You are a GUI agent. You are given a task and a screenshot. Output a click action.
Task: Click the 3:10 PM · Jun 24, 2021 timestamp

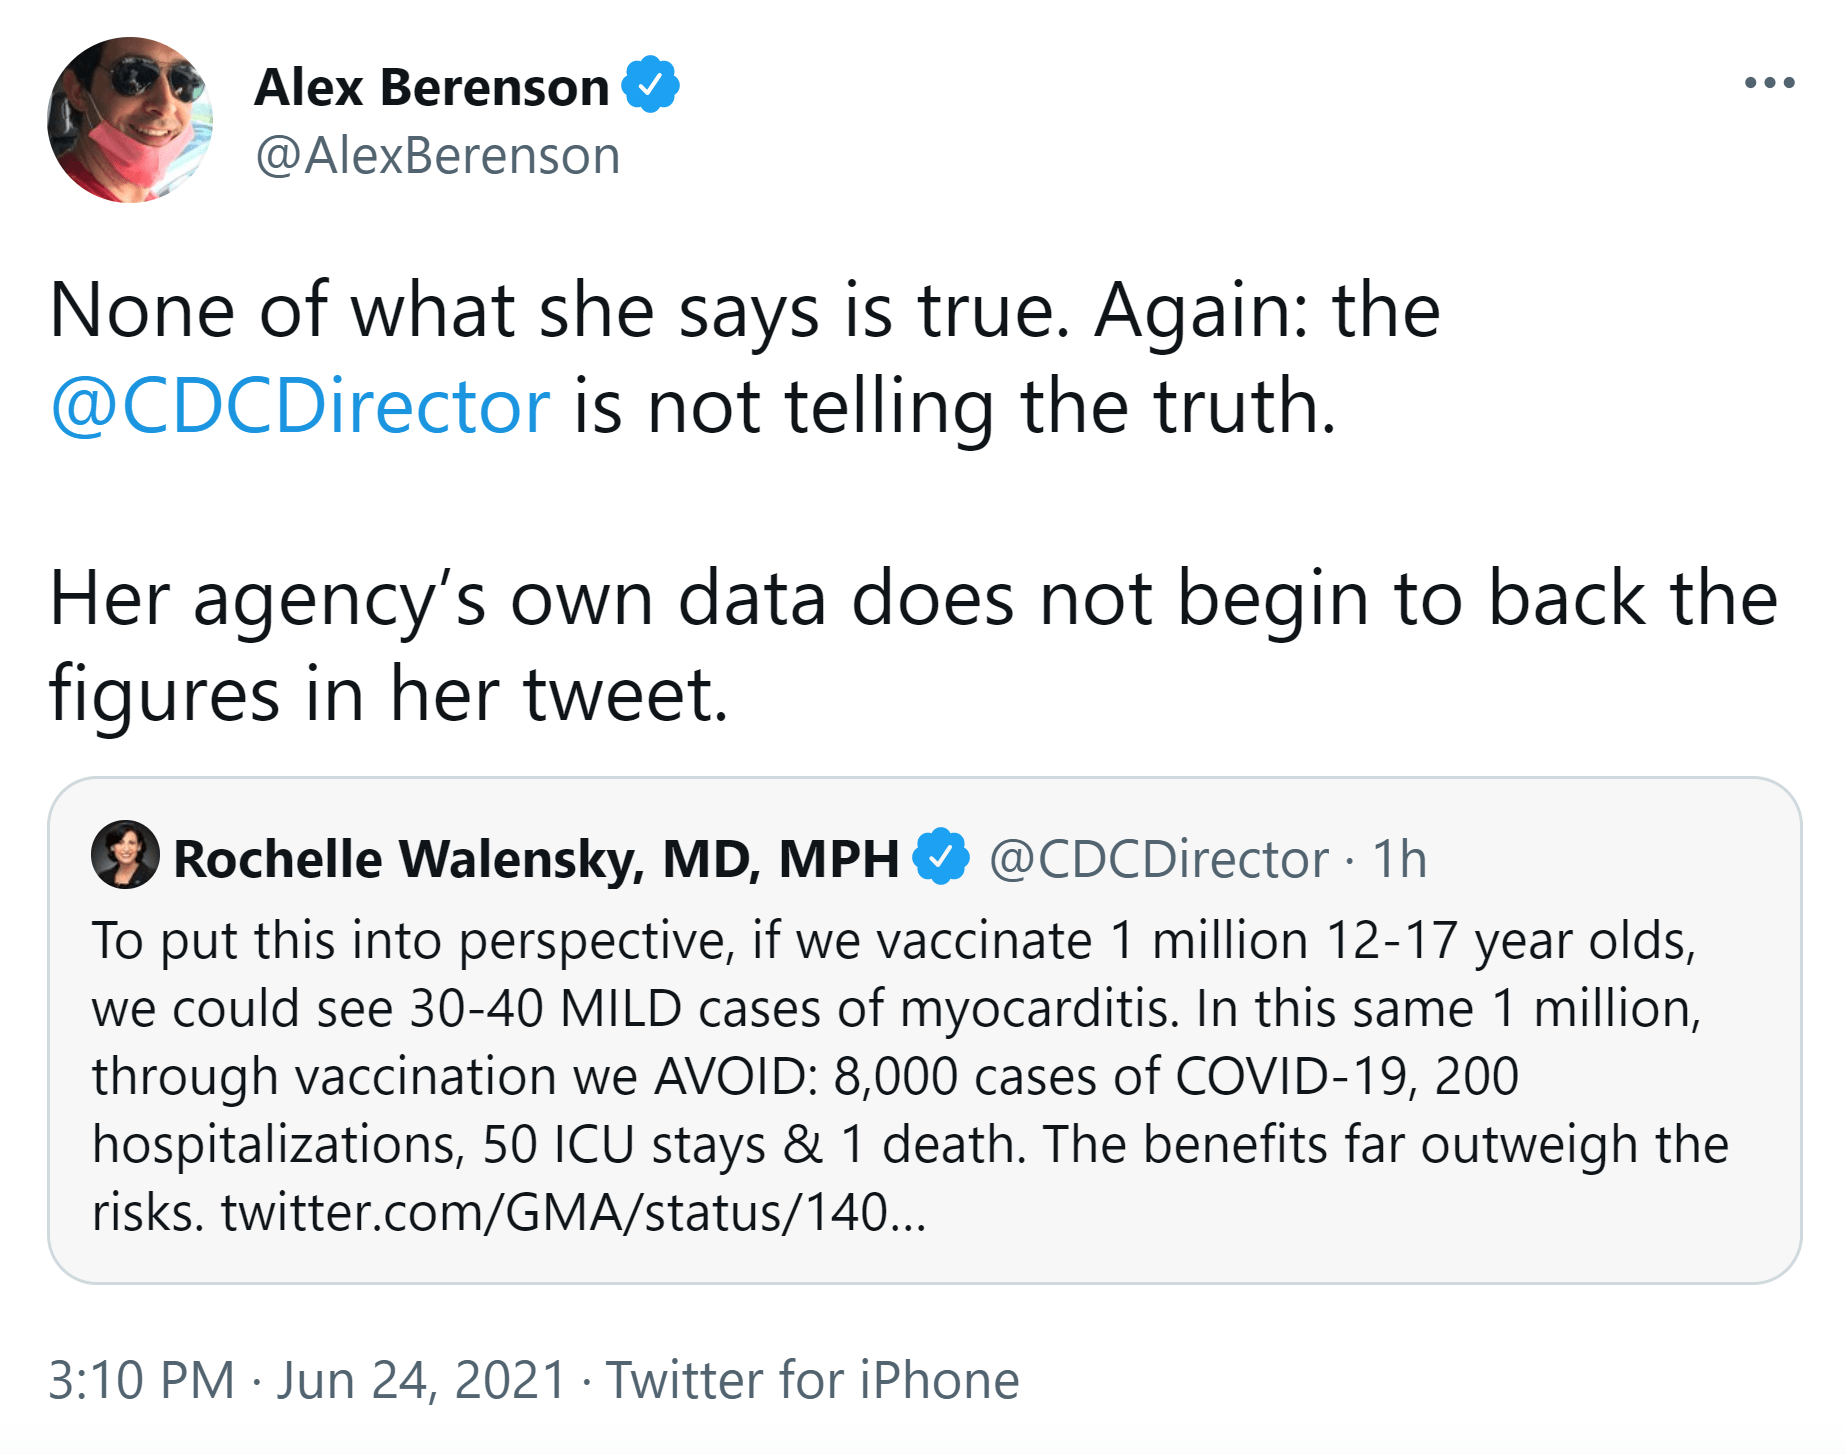[308, 1380]
